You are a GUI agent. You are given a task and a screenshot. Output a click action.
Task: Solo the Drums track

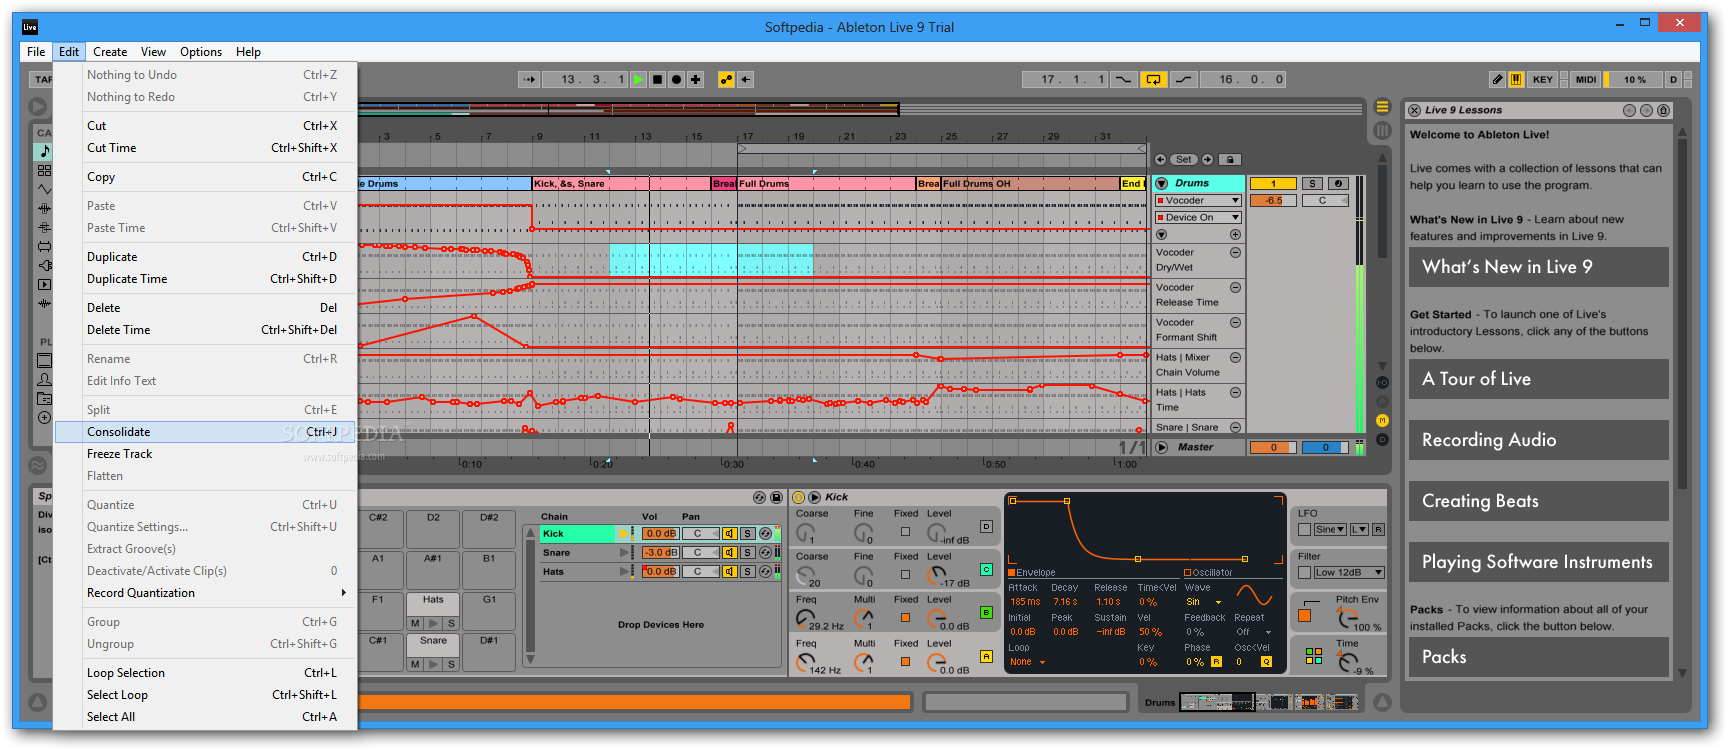coord(1313,184)
